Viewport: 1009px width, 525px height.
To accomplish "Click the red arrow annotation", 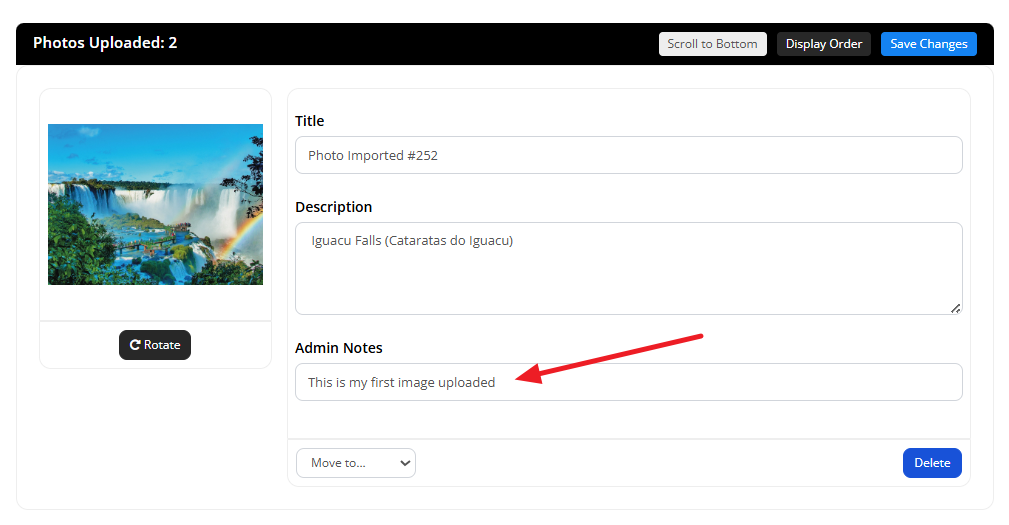I will [609, 359].
